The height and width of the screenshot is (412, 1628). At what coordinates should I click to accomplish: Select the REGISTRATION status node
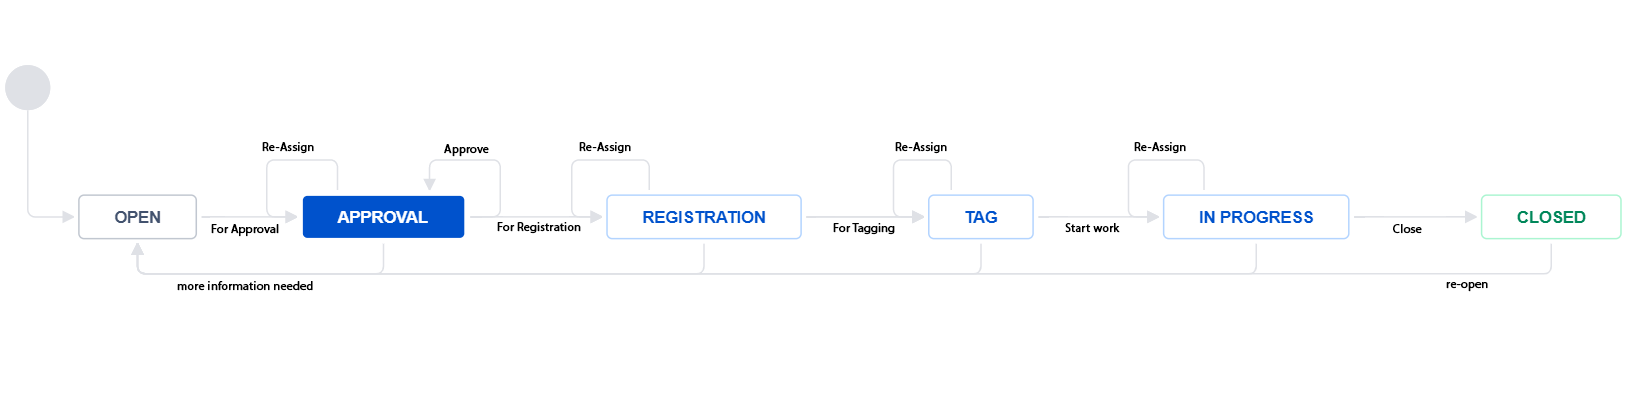point(704,217)
